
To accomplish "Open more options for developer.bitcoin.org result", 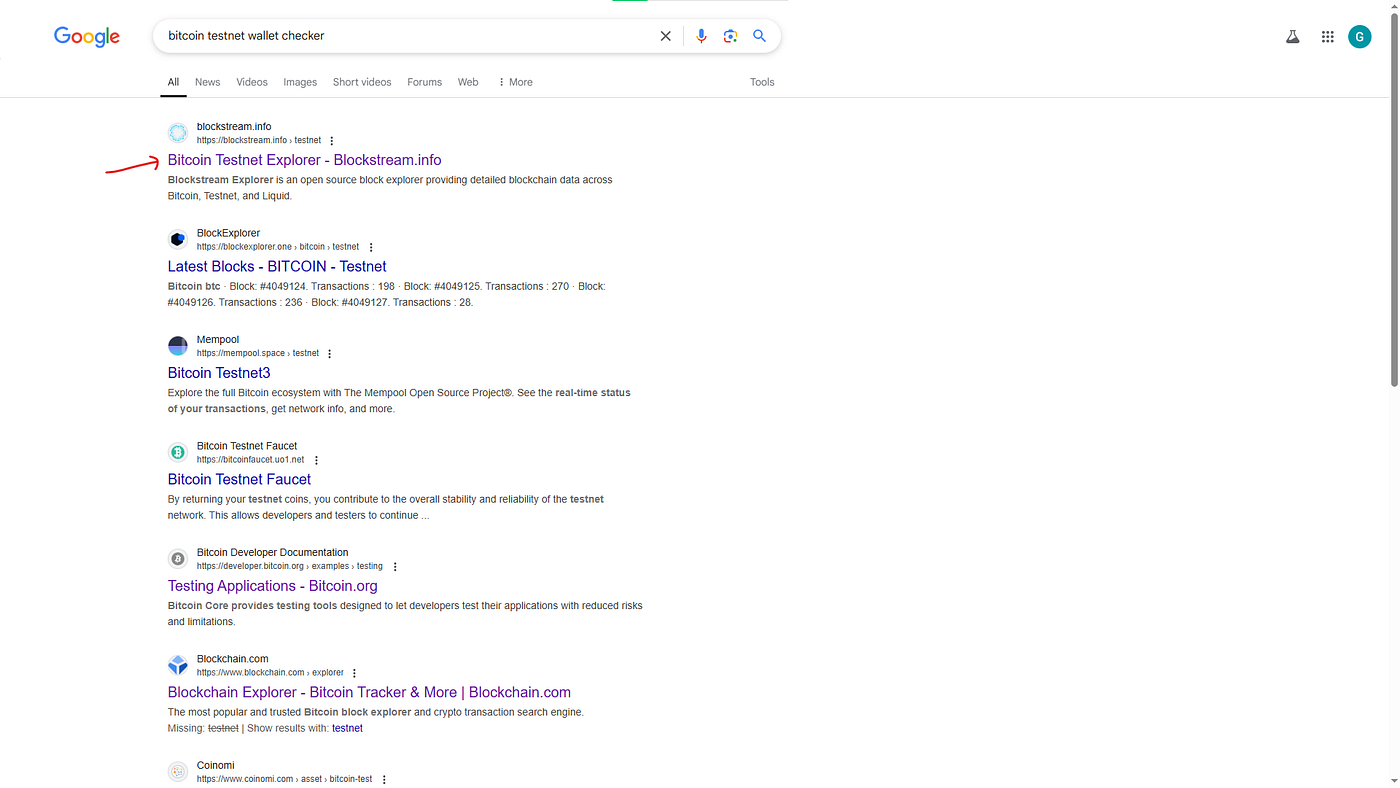I will (395, 567).
